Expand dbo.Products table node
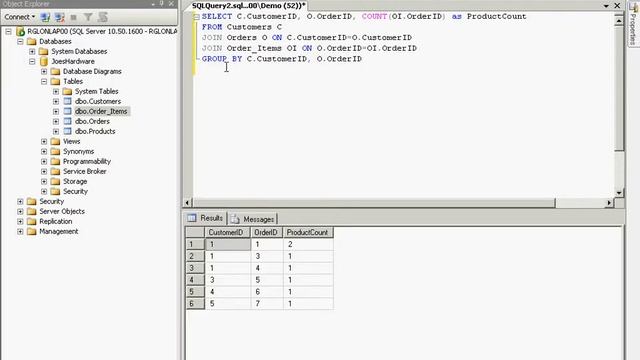Screen dimensions: 640x360 click(x=56, y=131)
